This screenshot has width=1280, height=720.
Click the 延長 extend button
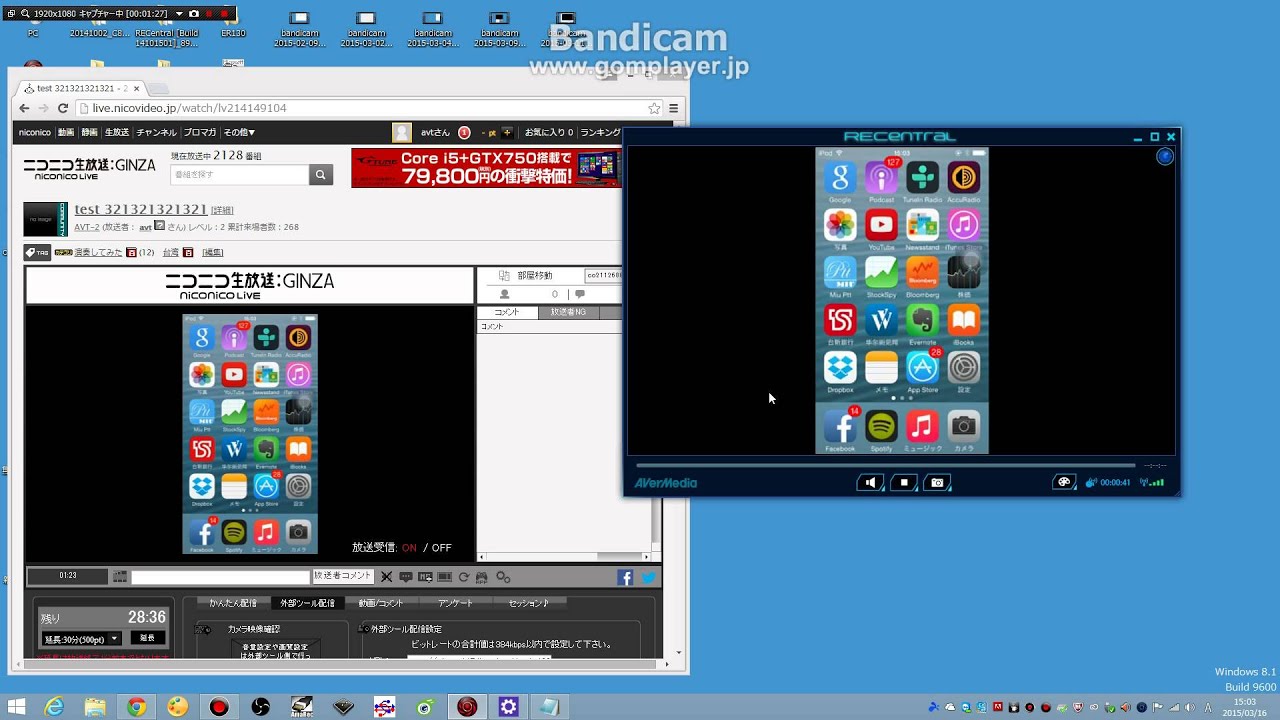click(147, 638)
